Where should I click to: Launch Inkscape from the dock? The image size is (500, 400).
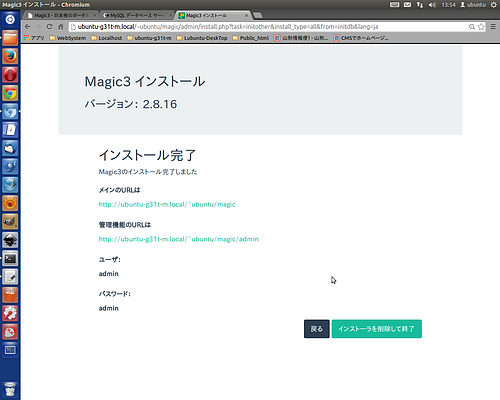pos(10,240)
